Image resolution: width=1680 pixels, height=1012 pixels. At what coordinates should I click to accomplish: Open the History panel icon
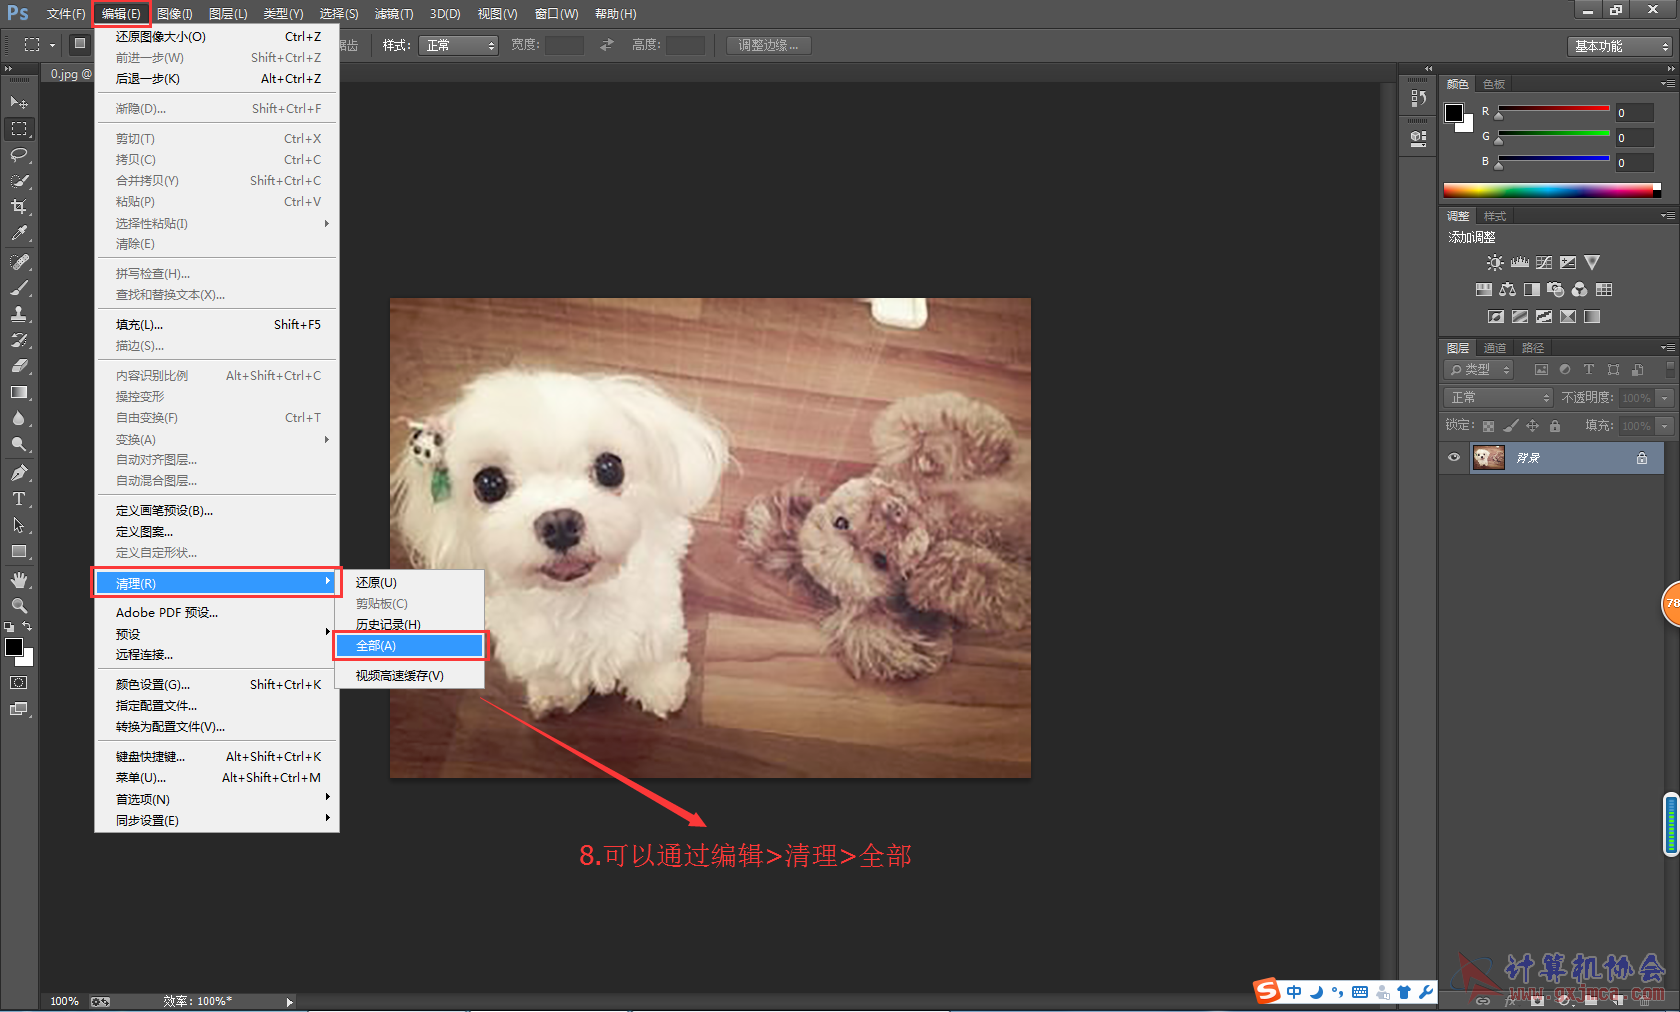(x=1418, y=99)
